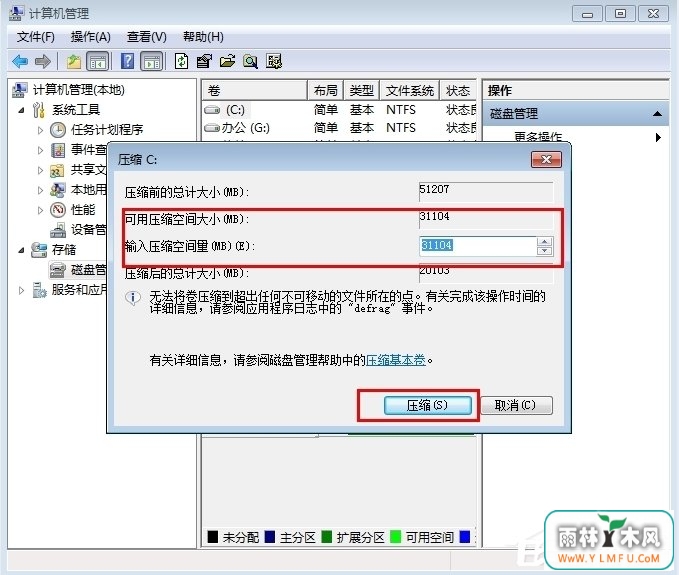Click the Device Manager tree icon
This screenshot has height=575, width=679.
point(58,230)
